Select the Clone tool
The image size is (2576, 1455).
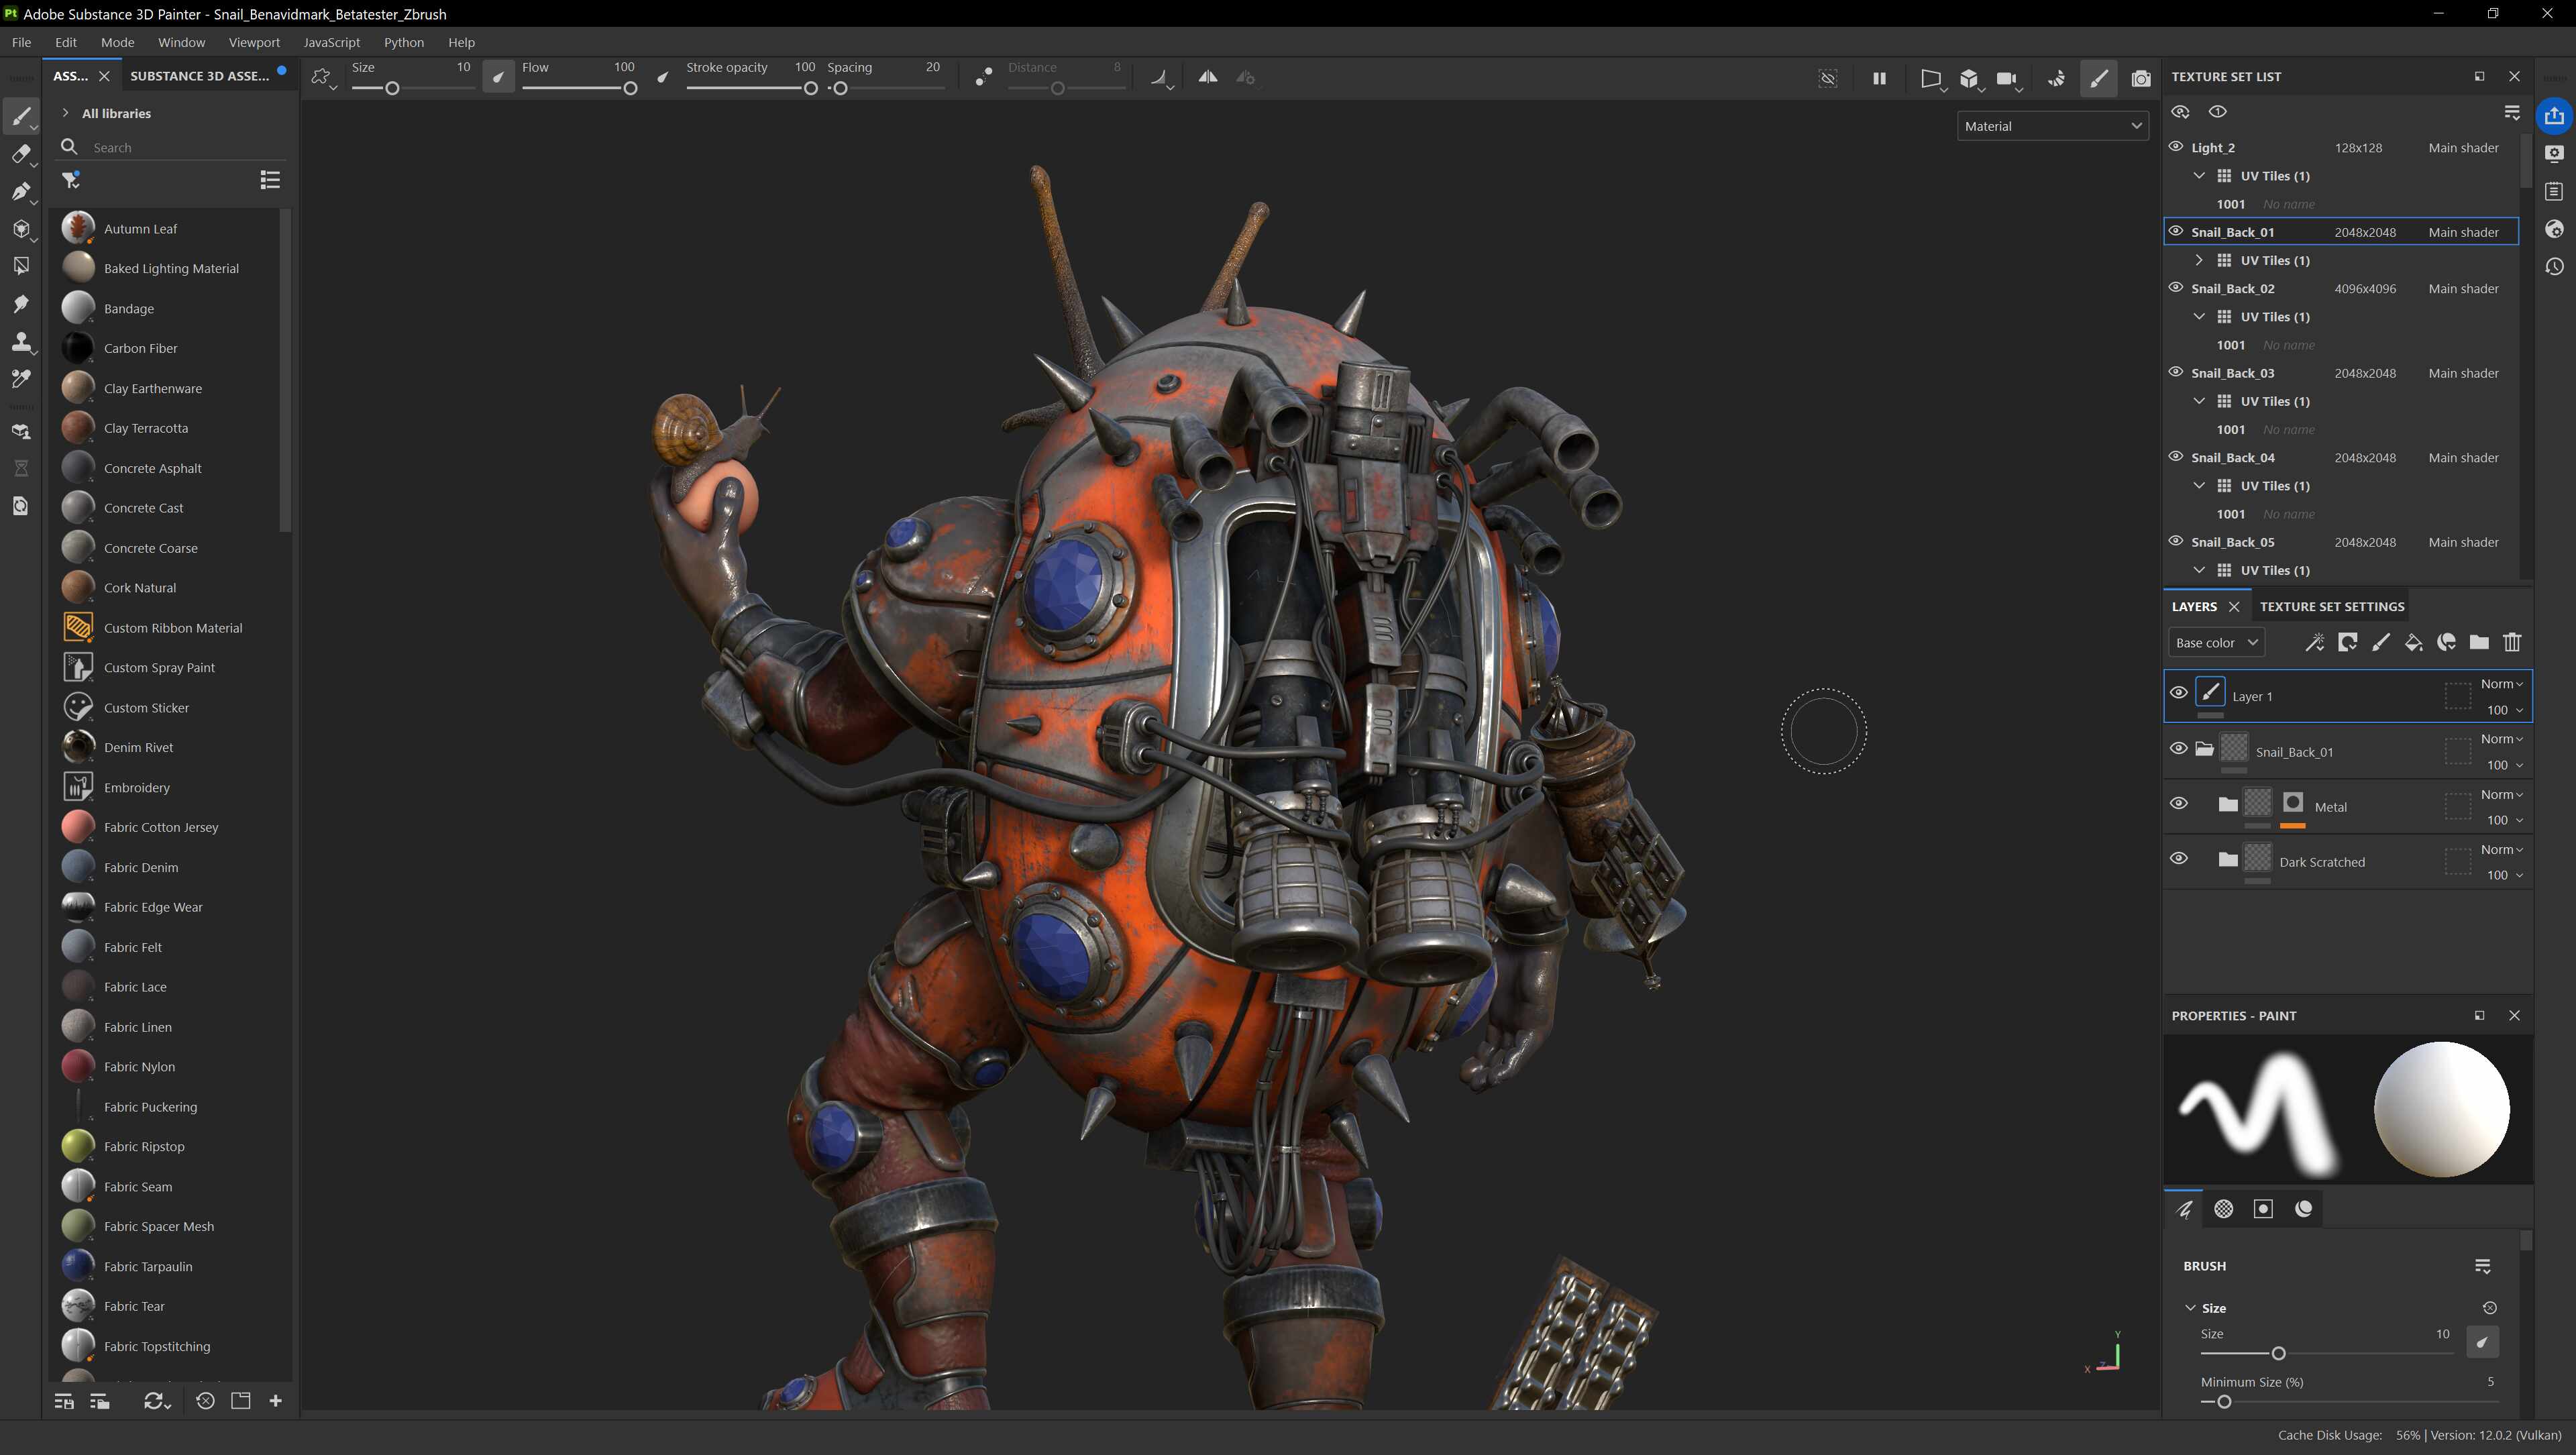click(x=21, y=342)
